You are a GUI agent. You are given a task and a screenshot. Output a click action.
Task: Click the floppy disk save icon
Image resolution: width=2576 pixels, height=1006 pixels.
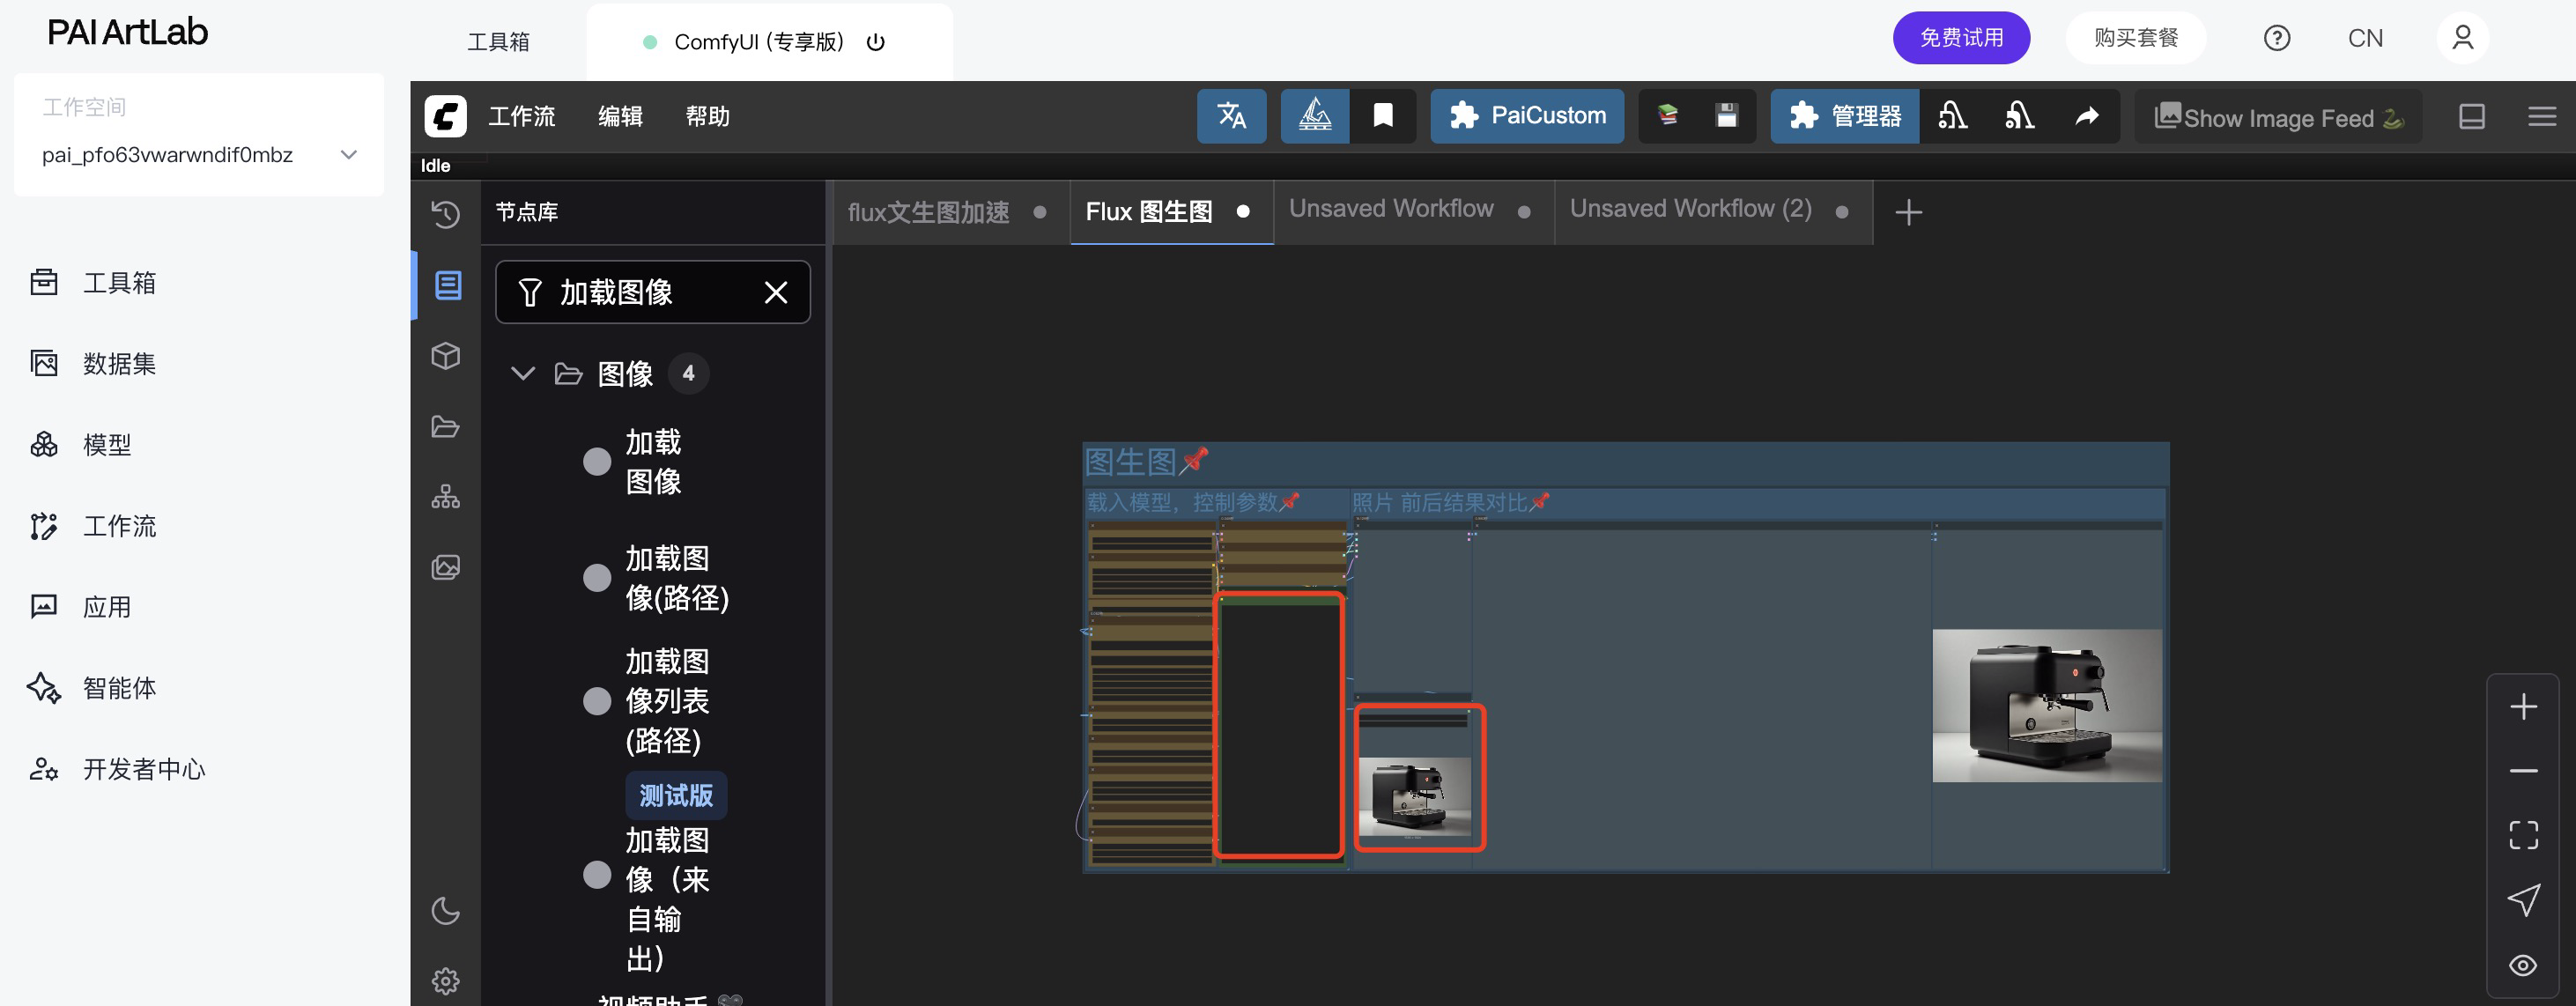click(1726, 116)
